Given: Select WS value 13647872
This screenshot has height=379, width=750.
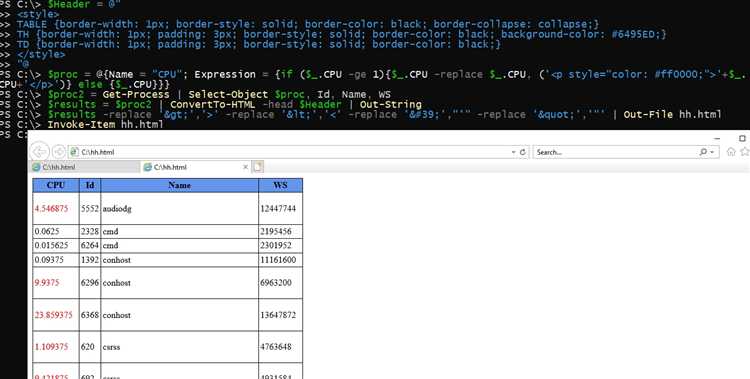Looking at the screenshot, I should (x=278, y=315).
